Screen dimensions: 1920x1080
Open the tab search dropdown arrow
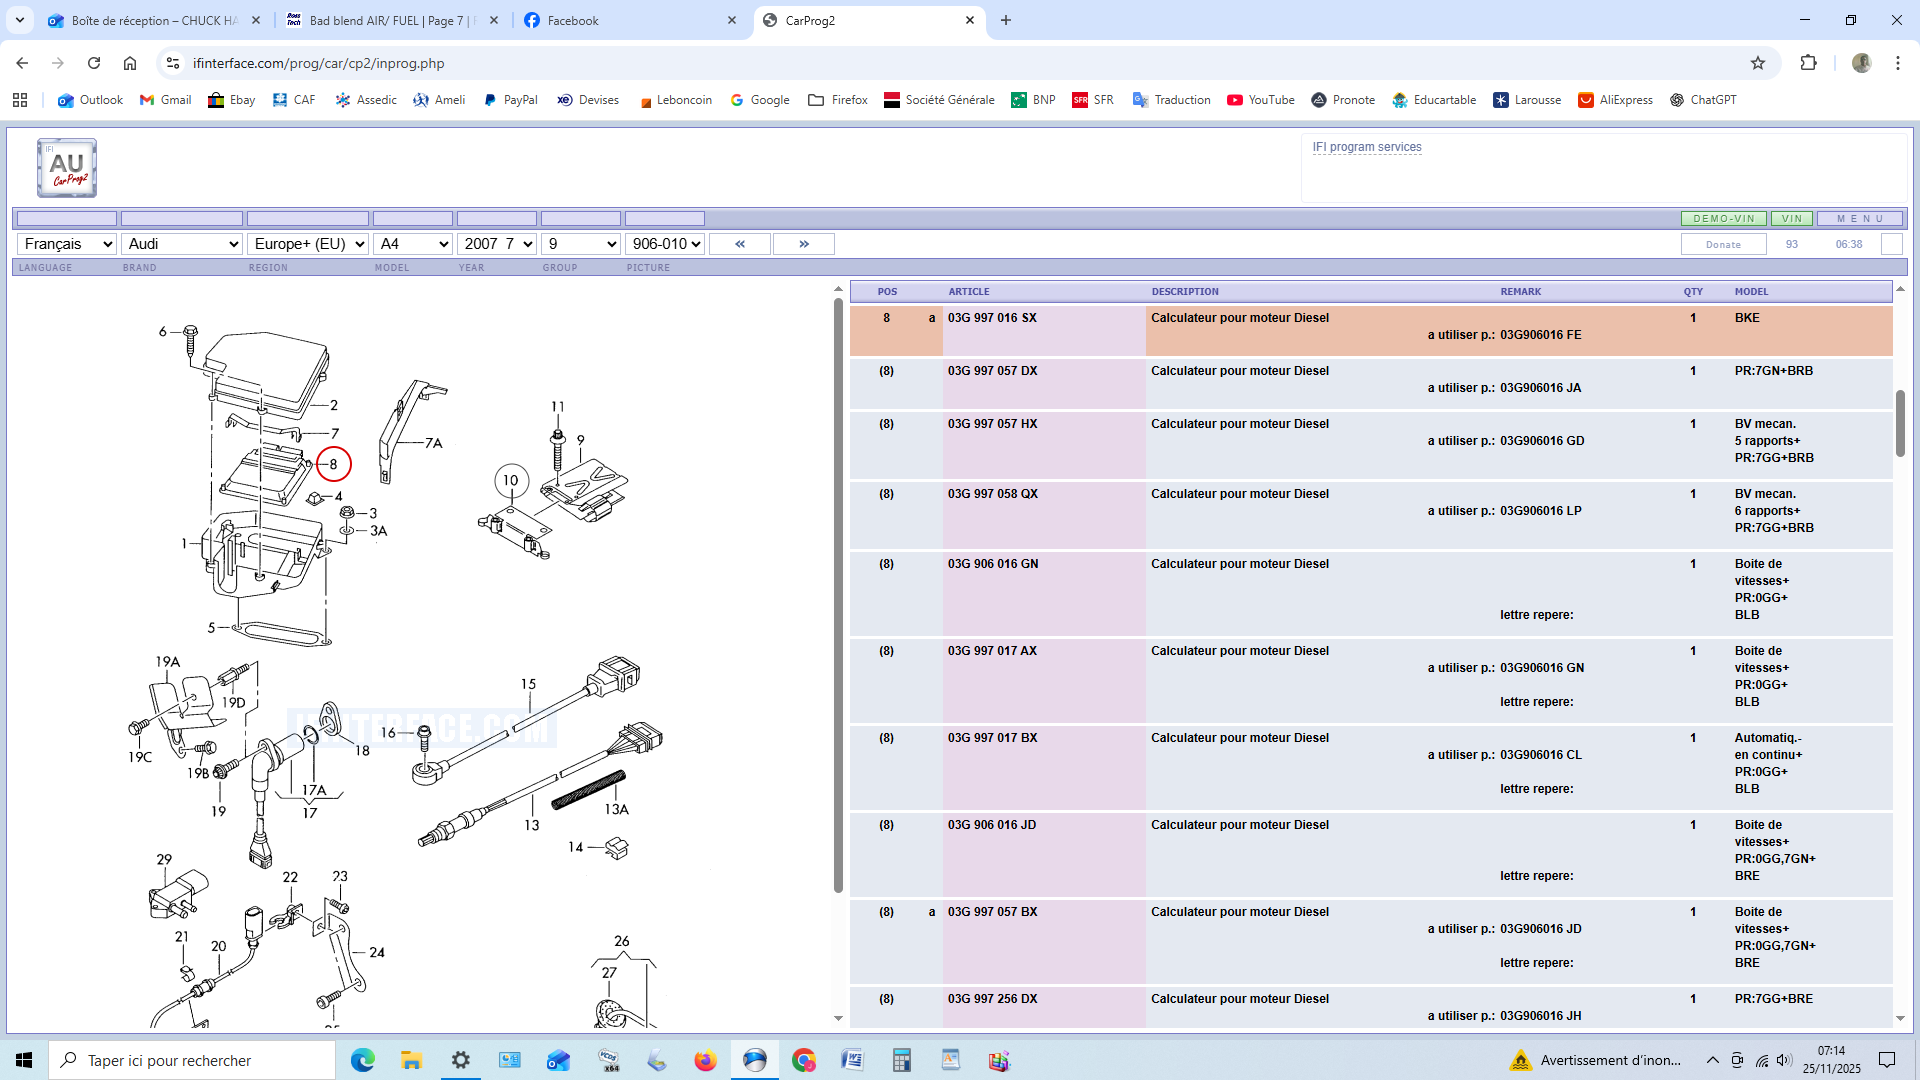point(19,20)
